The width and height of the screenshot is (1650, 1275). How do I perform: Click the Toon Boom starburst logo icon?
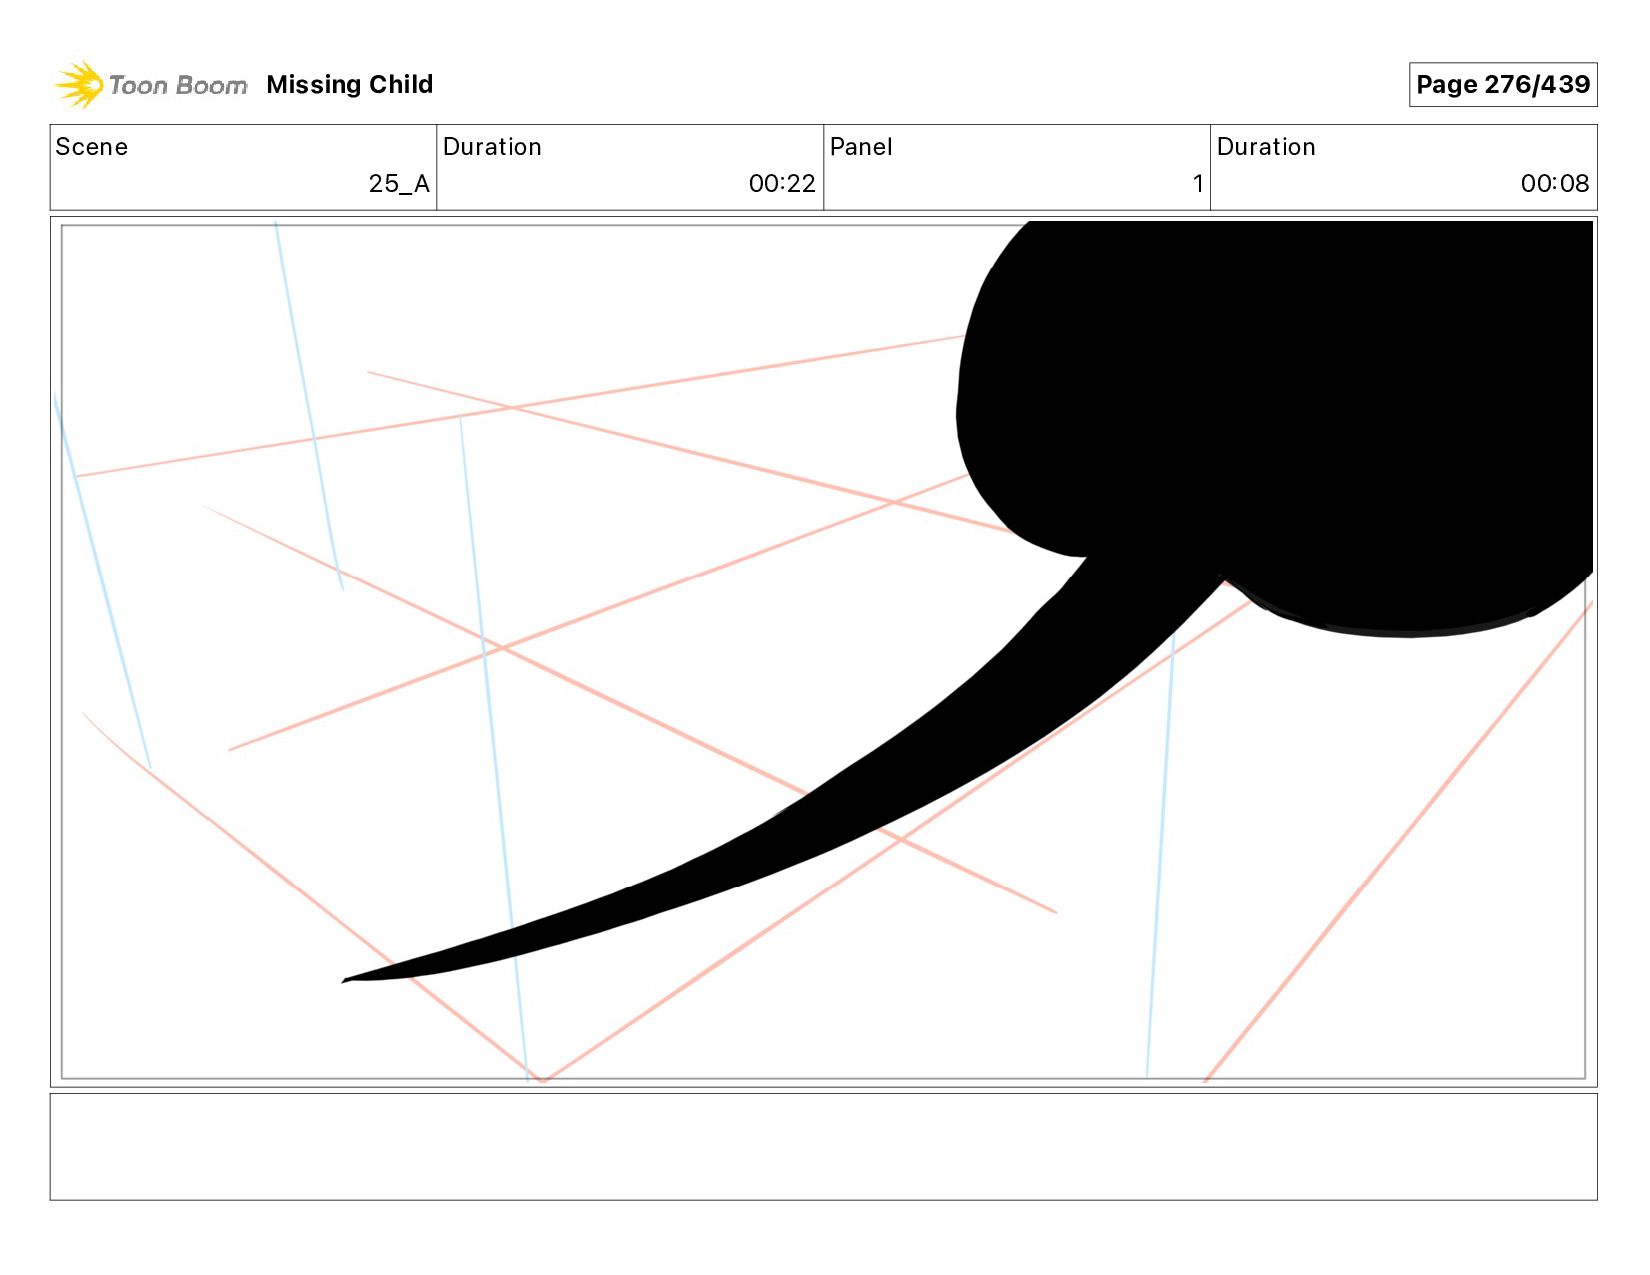pos(78,84)
